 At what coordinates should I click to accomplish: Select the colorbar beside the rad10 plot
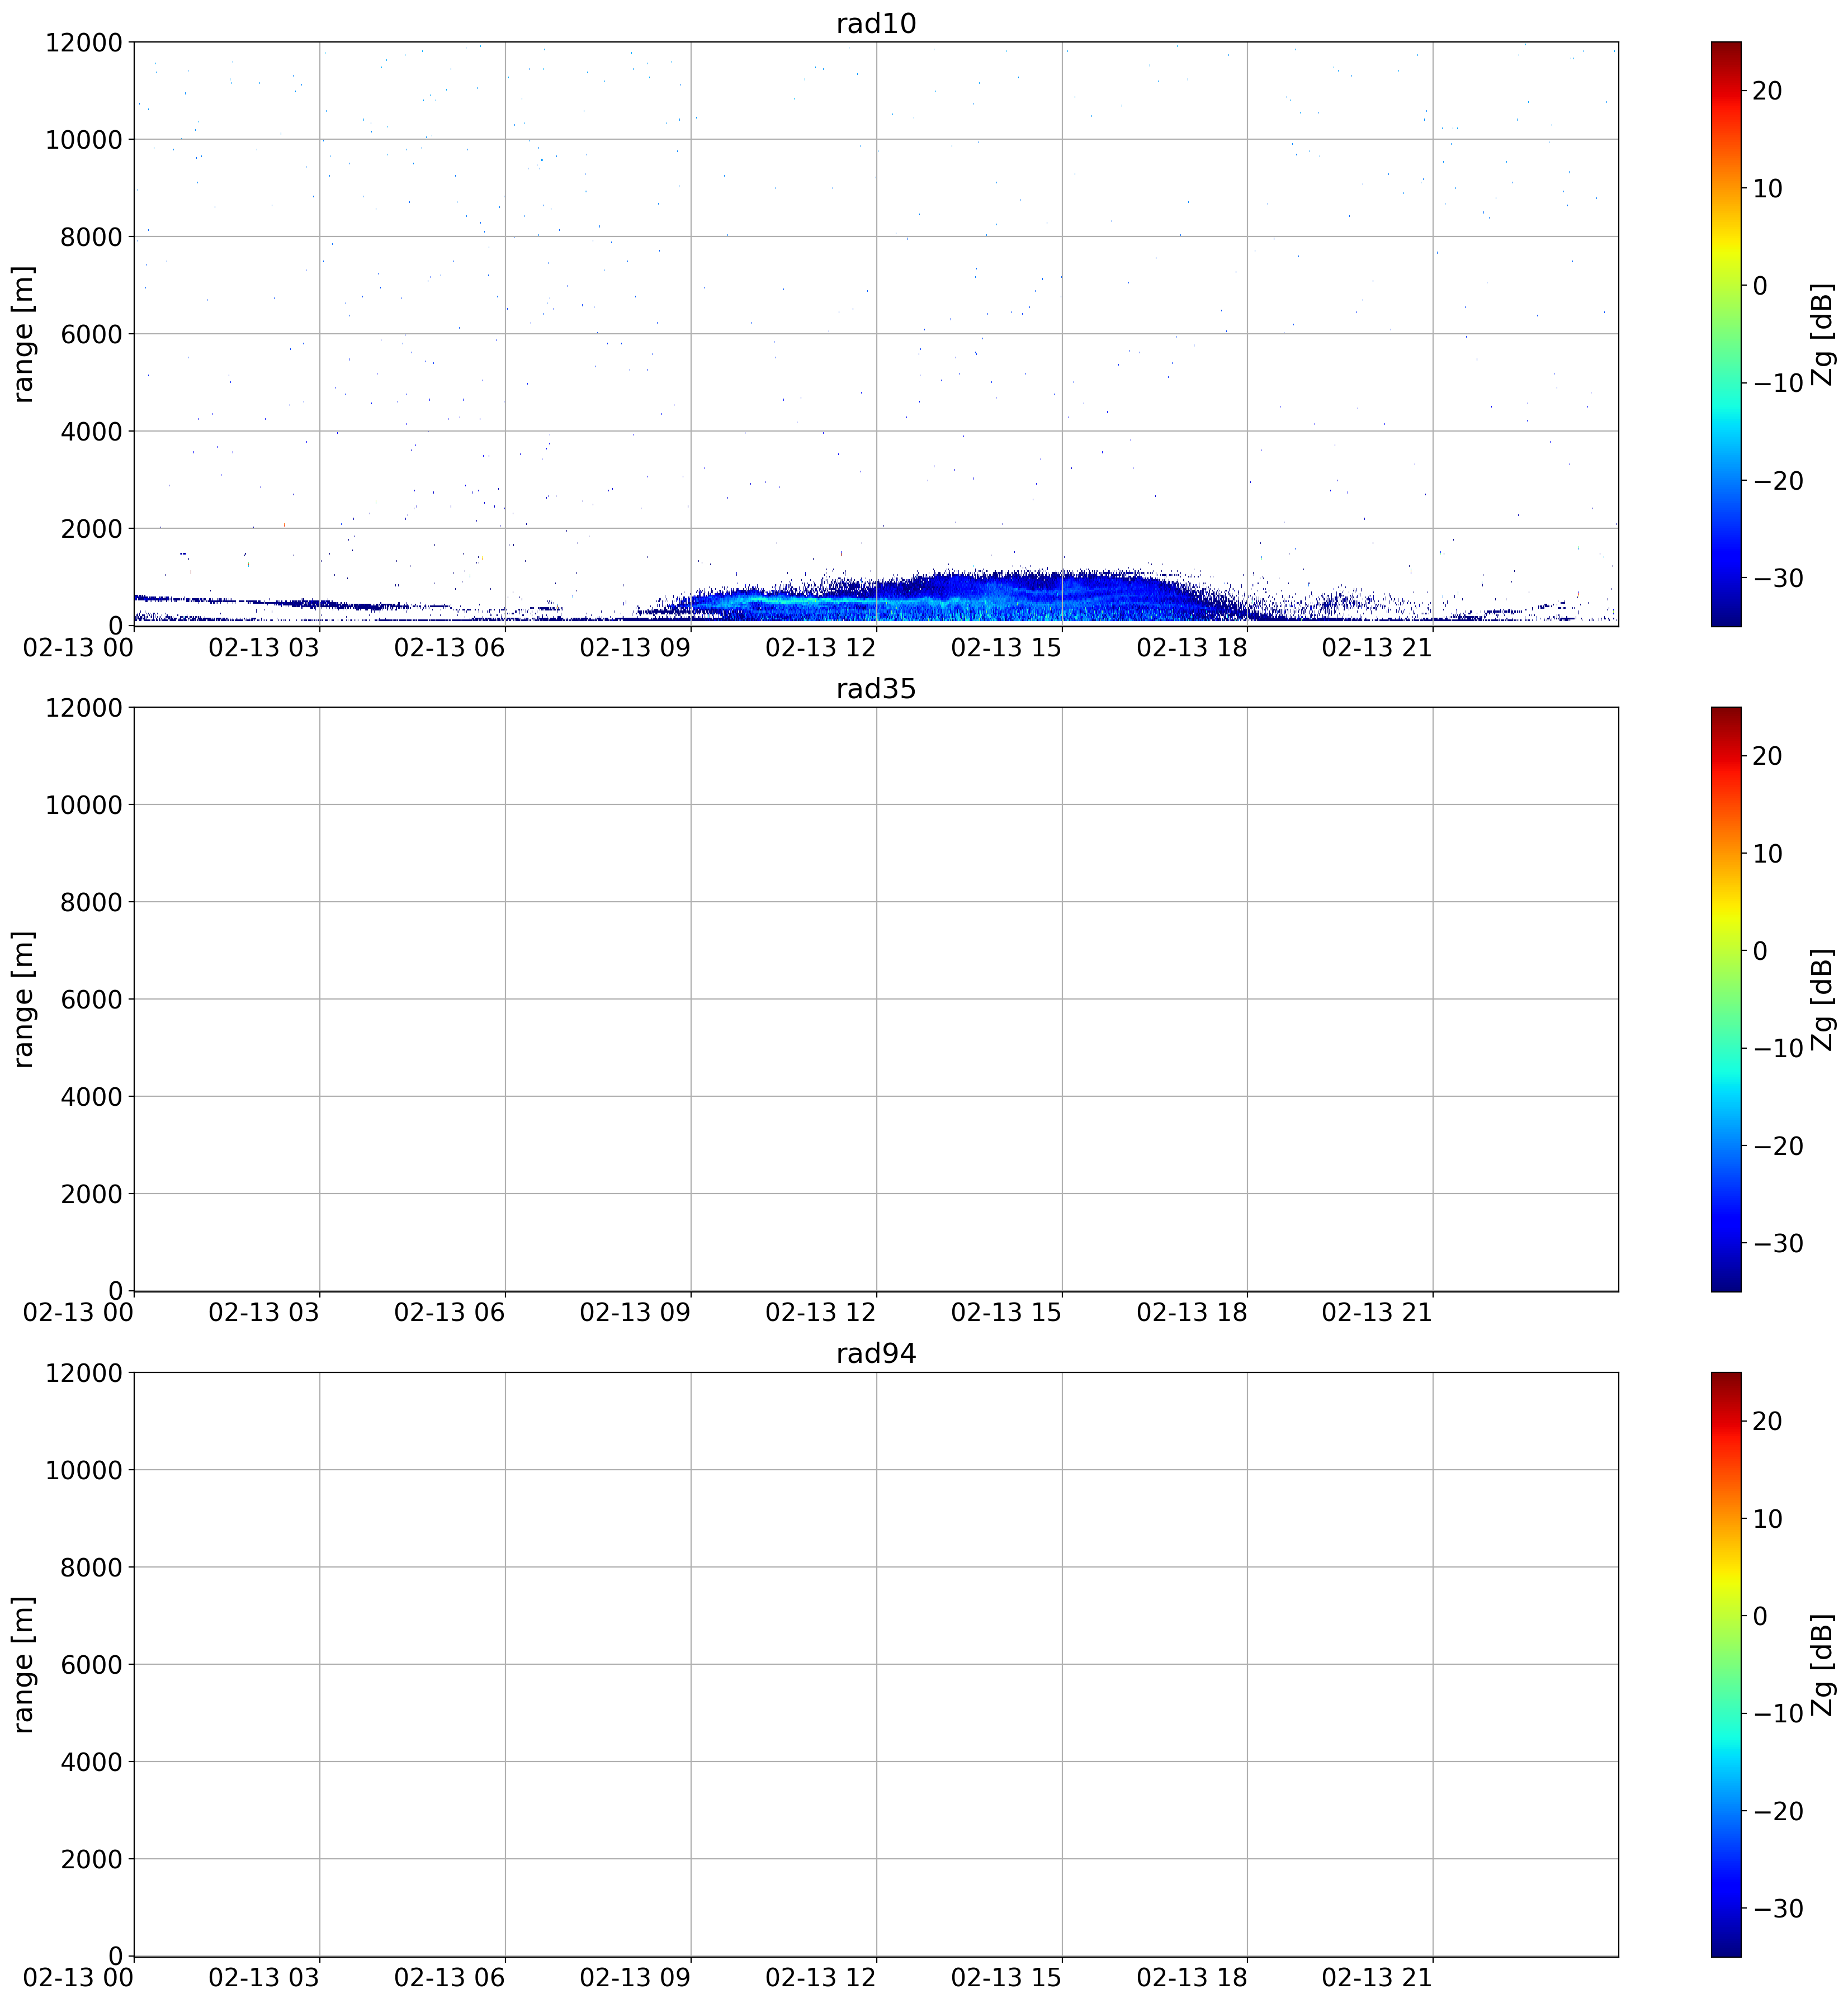[1726, 334]
